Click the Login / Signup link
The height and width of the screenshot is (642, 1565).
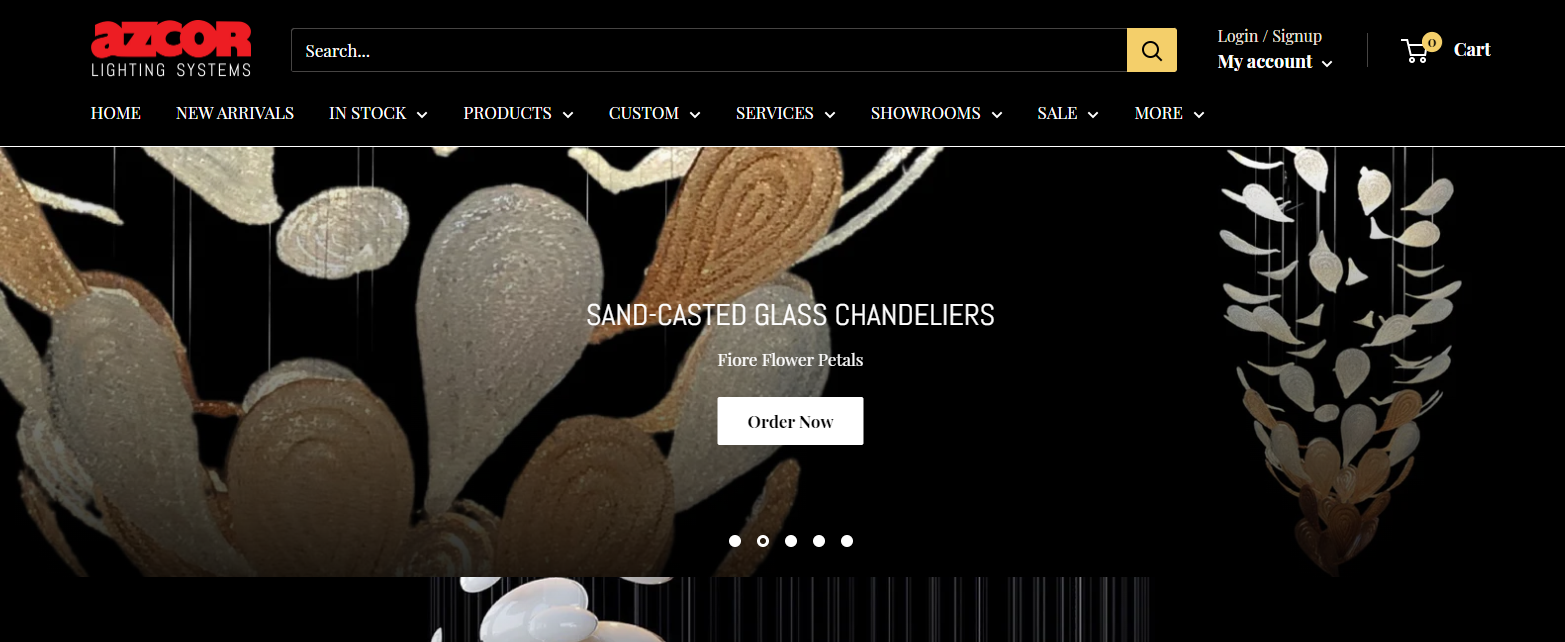[x=1269, y=36]
